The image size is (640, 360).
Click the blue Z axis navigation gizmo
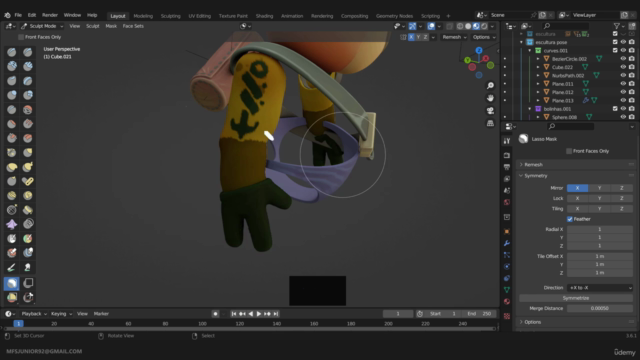pos(479,50)
